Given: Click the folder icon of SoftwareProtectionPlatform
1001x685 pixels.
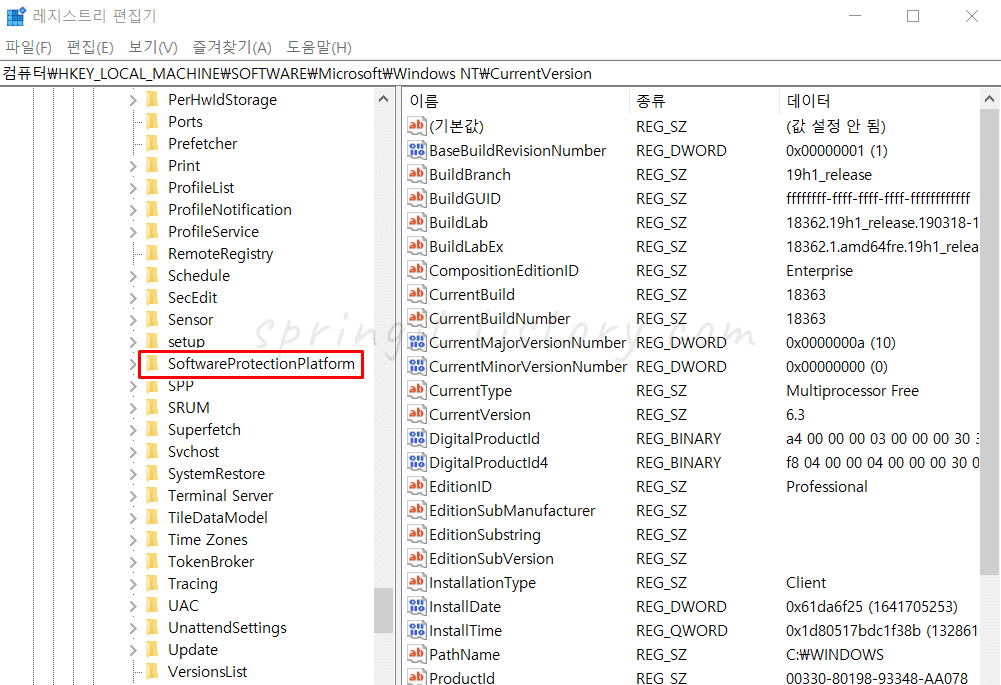Looking at the screenshot, I should point(152,363).
